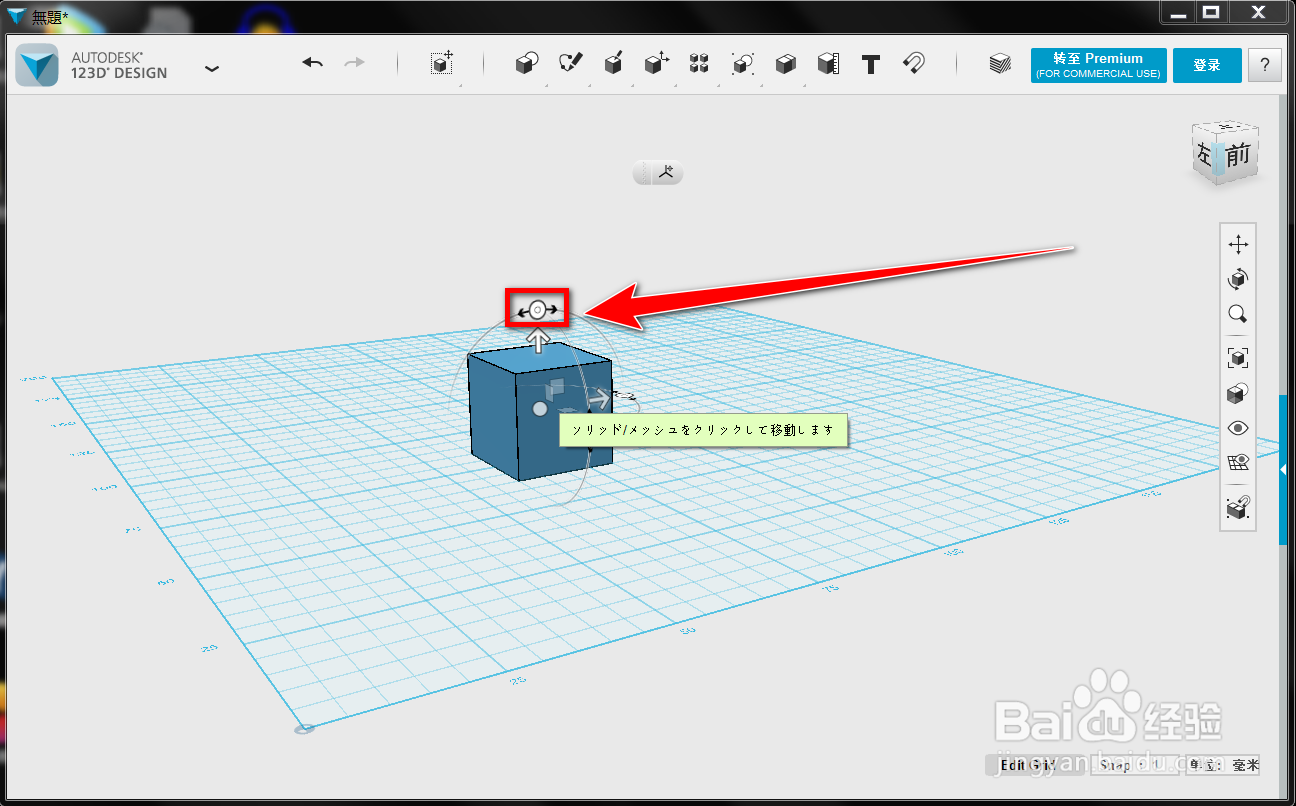Viewport: 1296px width, 806px height.
Task: Click the white up arrow on the cube
Action: click(x=538, y=340)
